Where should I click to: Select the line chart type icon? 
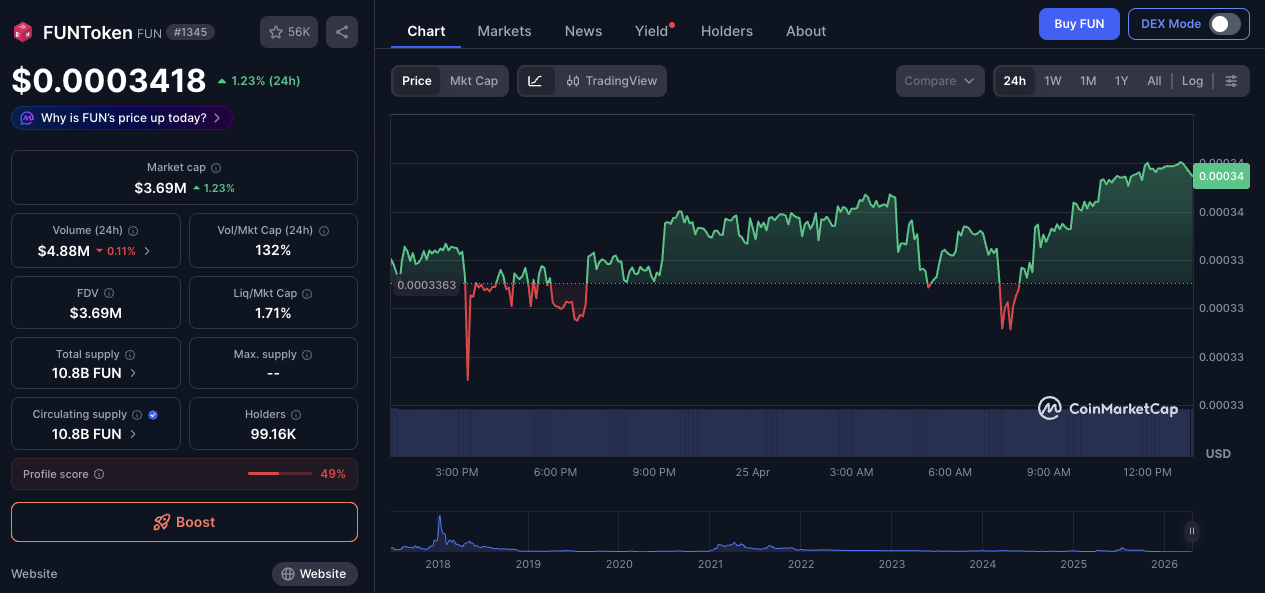click(x=537, y=80)
